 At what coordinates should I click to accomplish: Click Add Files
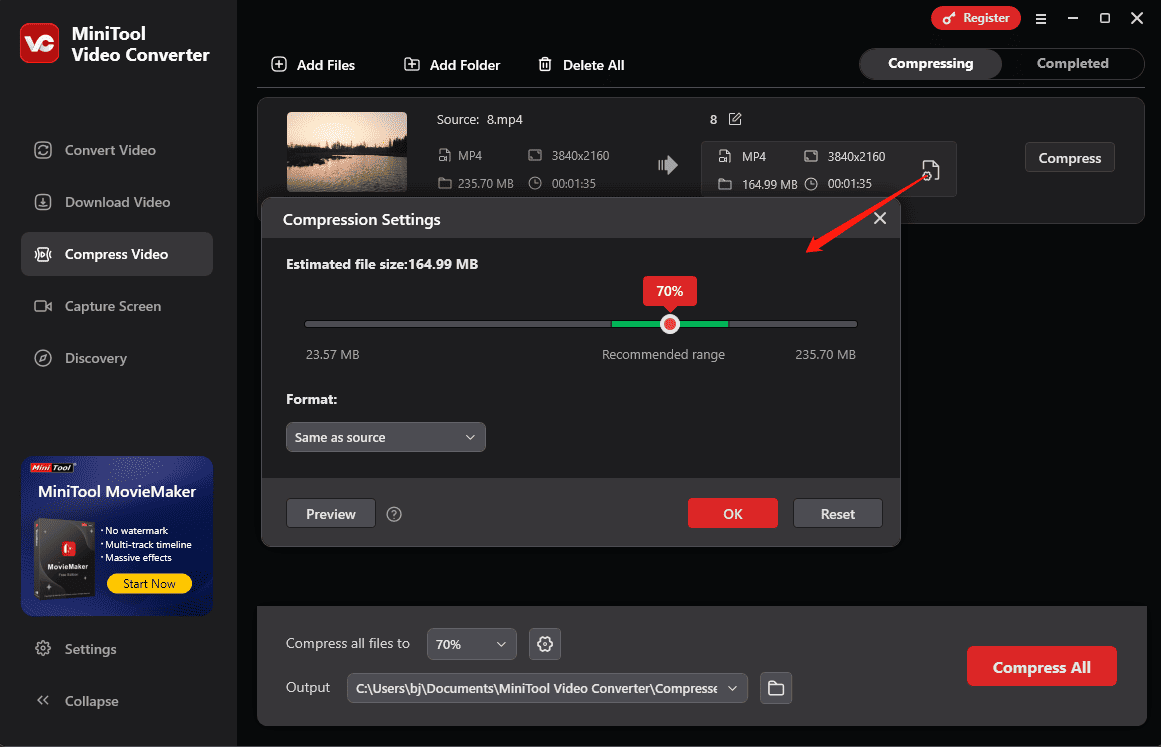click(x=313, y=65)
